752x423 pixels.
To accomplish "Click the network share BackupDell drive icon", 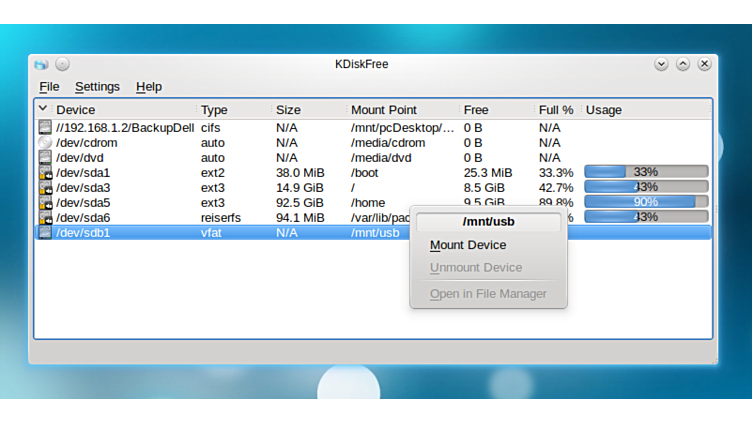I will (x=44, y=128).
